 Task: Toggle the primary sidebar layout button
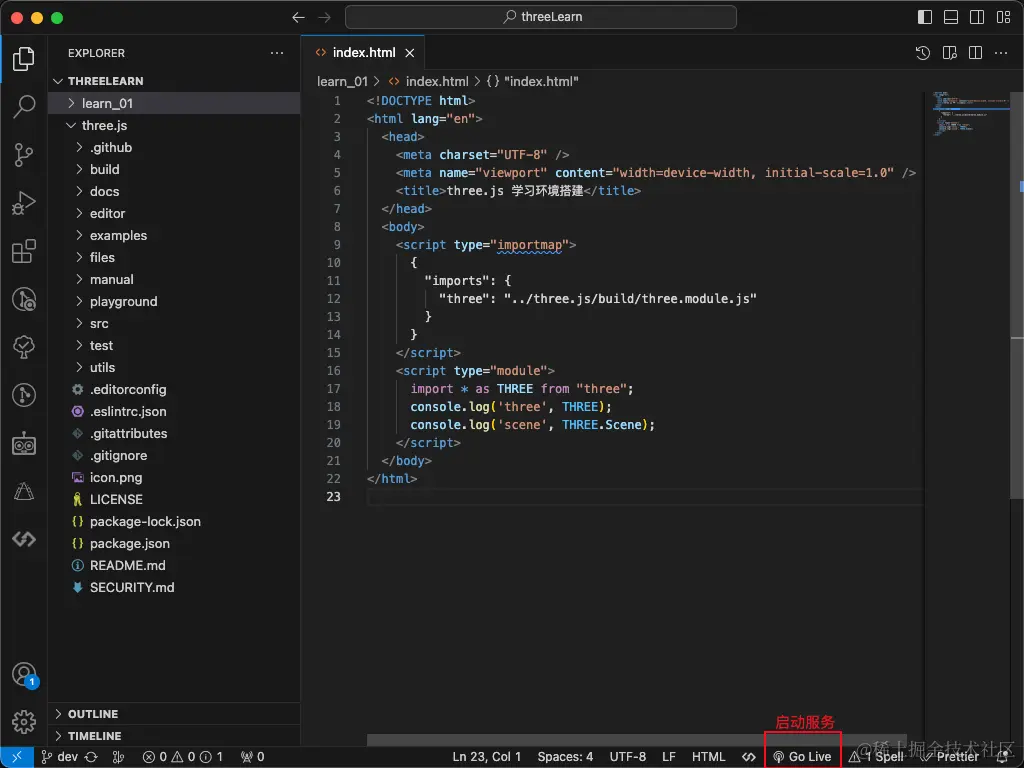click(924, 17)
